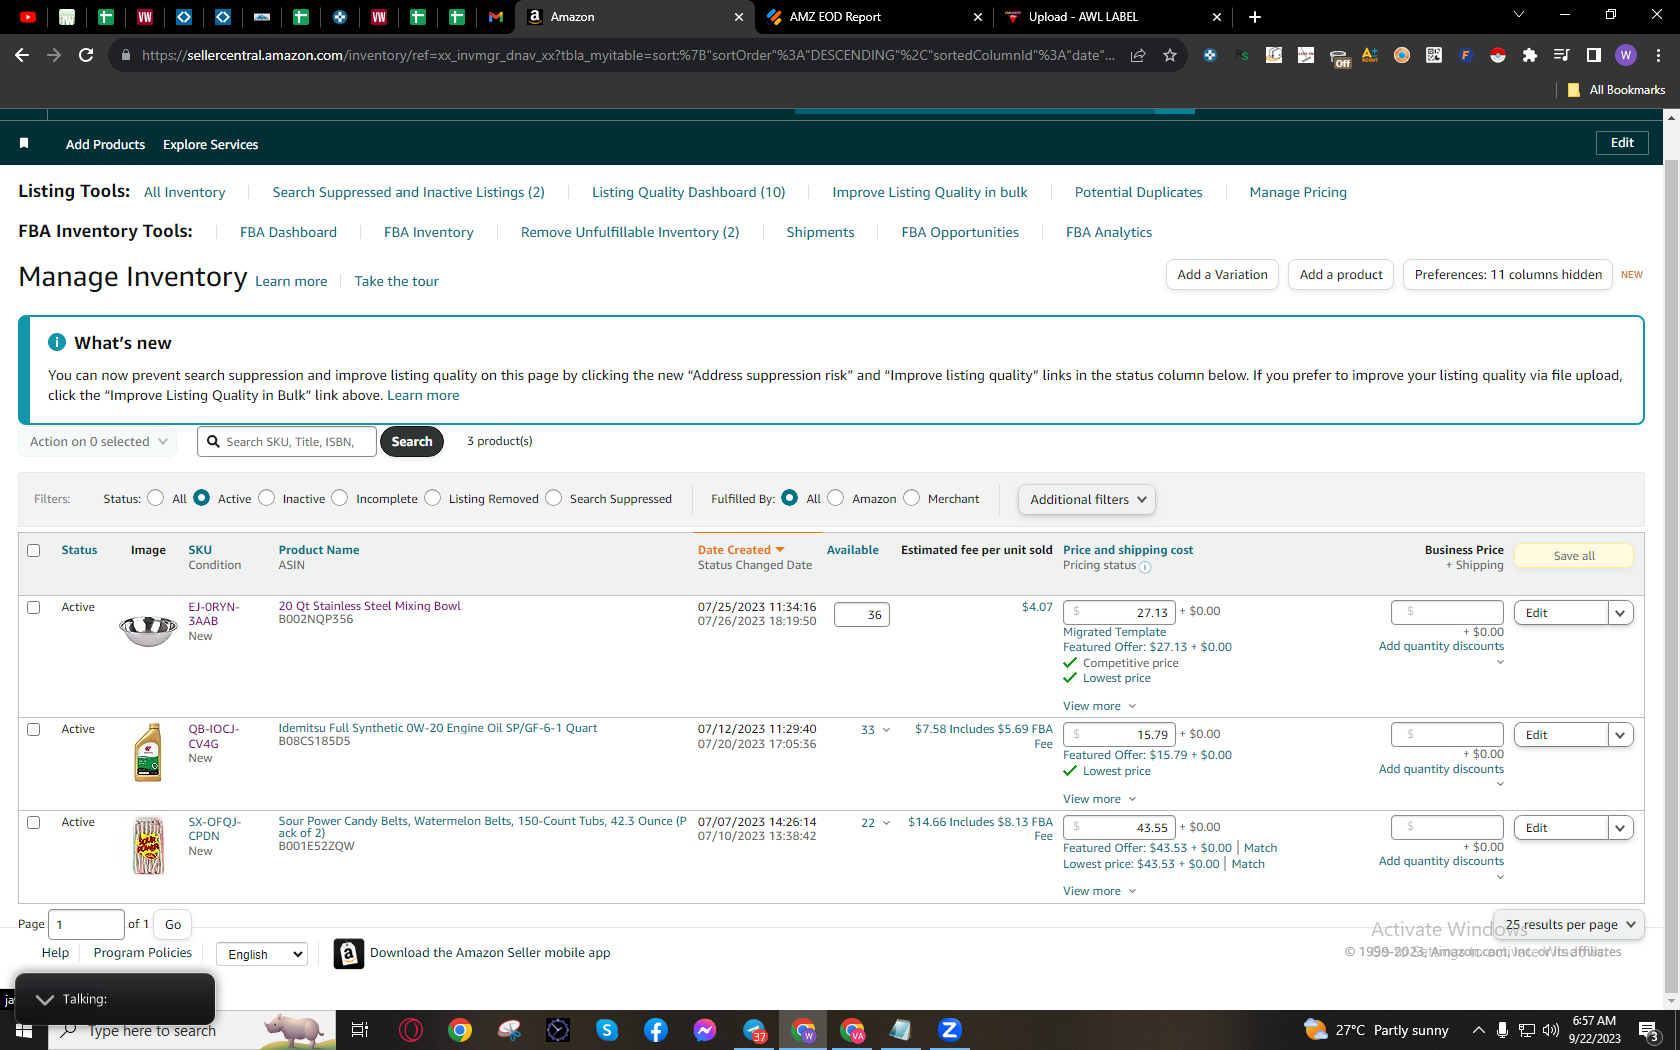This screenshot has height=1050, width=1680.
Task: Open the W profile avatar menu
Action: [x=1626, y=55]
